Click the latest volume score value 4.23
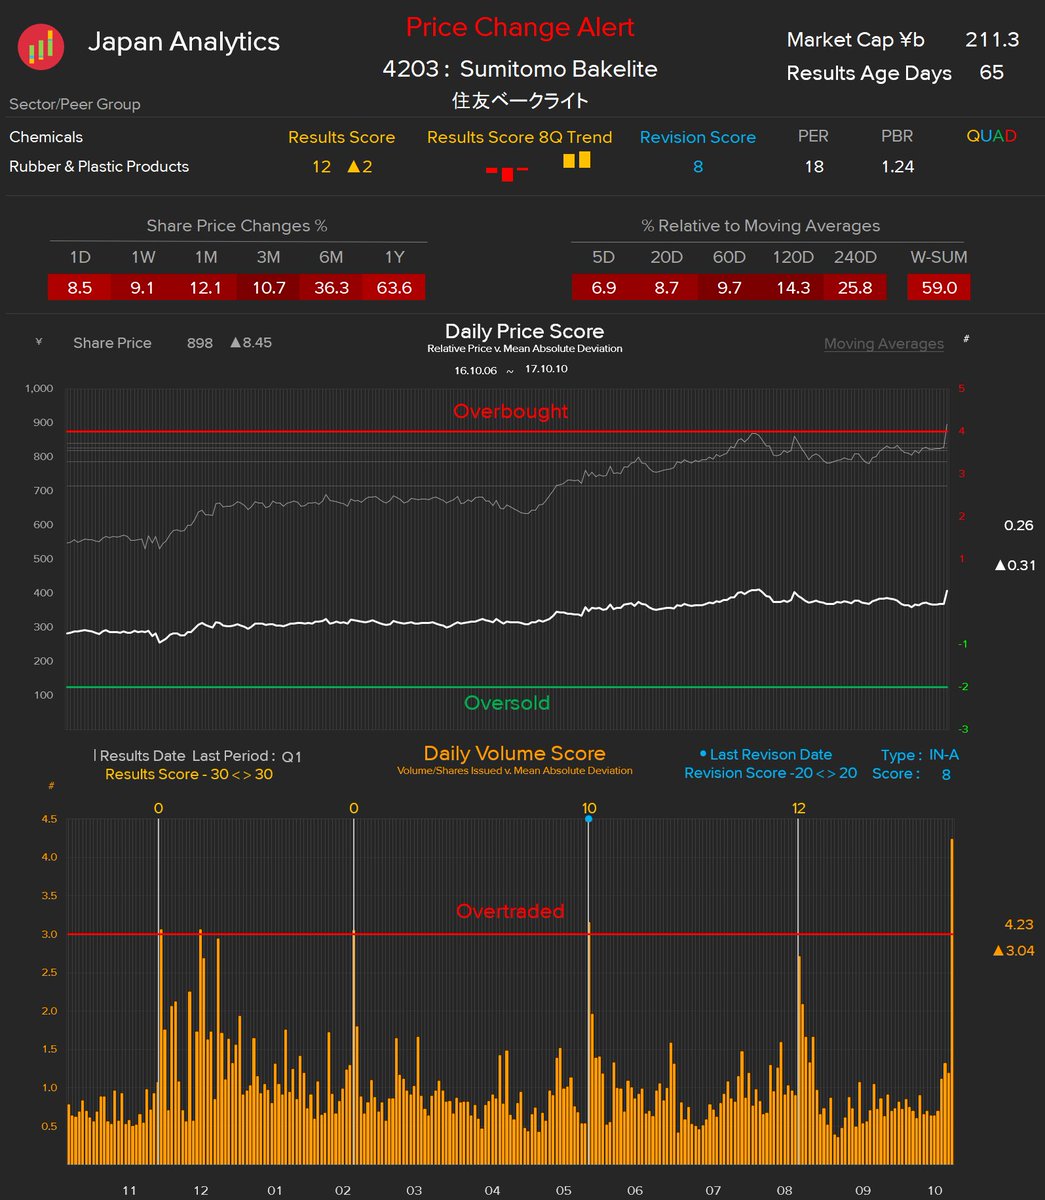Screen dimensions: 1045x1200 pyautogui.click(x=1018, y=925)
